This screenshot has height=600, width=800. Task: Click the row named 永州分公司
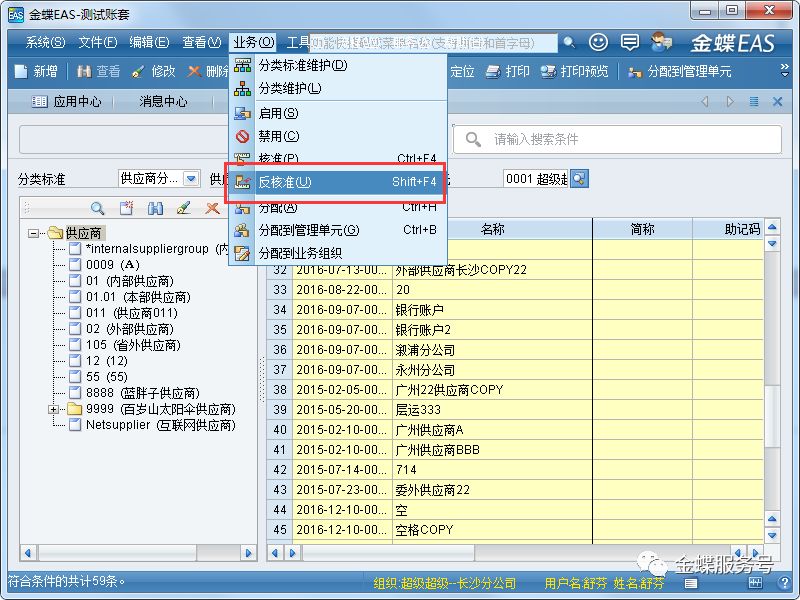(x=515, y=369)
